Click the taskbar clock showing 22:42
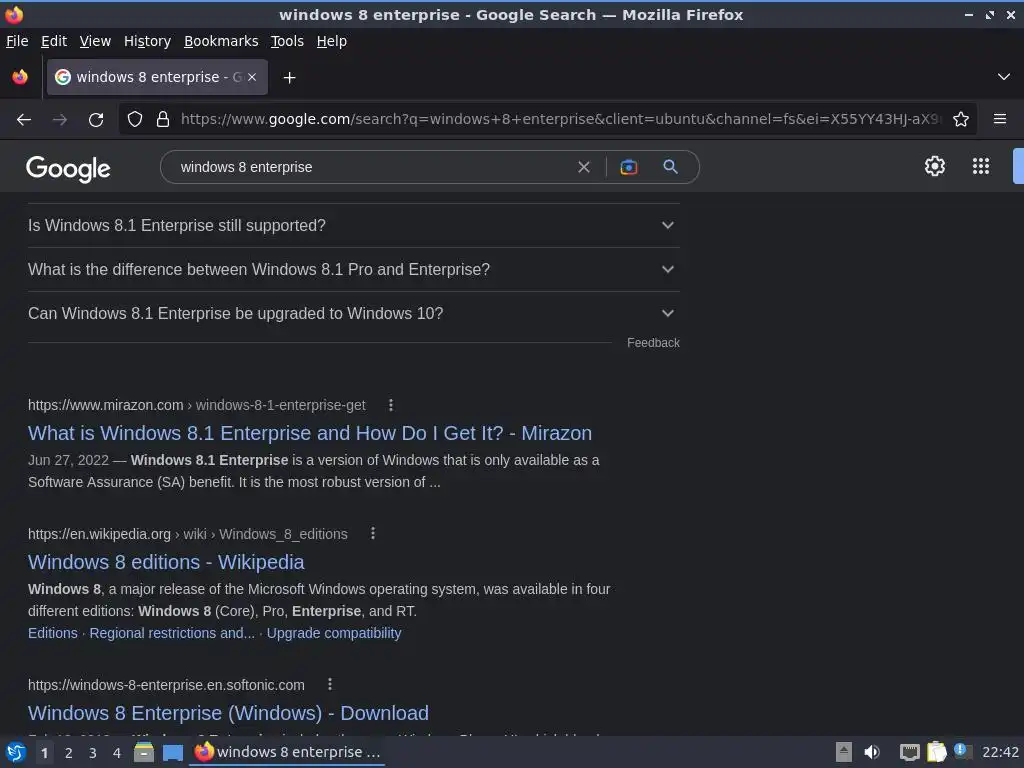Image resolution: width=1024 pixels, height=768 pixels. point(1000,752)
